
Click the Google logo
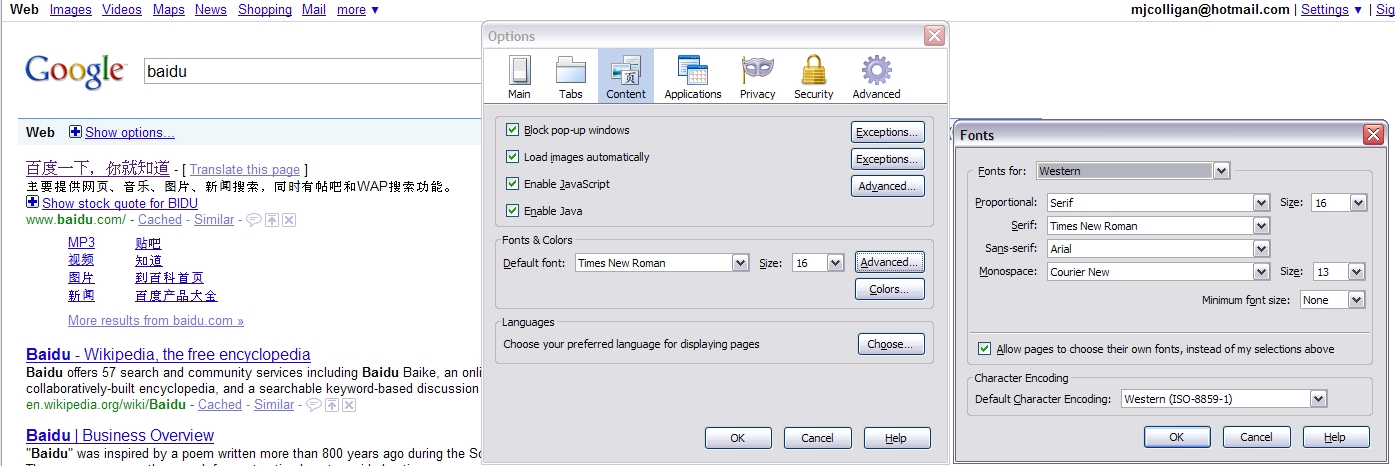point(76,71)
